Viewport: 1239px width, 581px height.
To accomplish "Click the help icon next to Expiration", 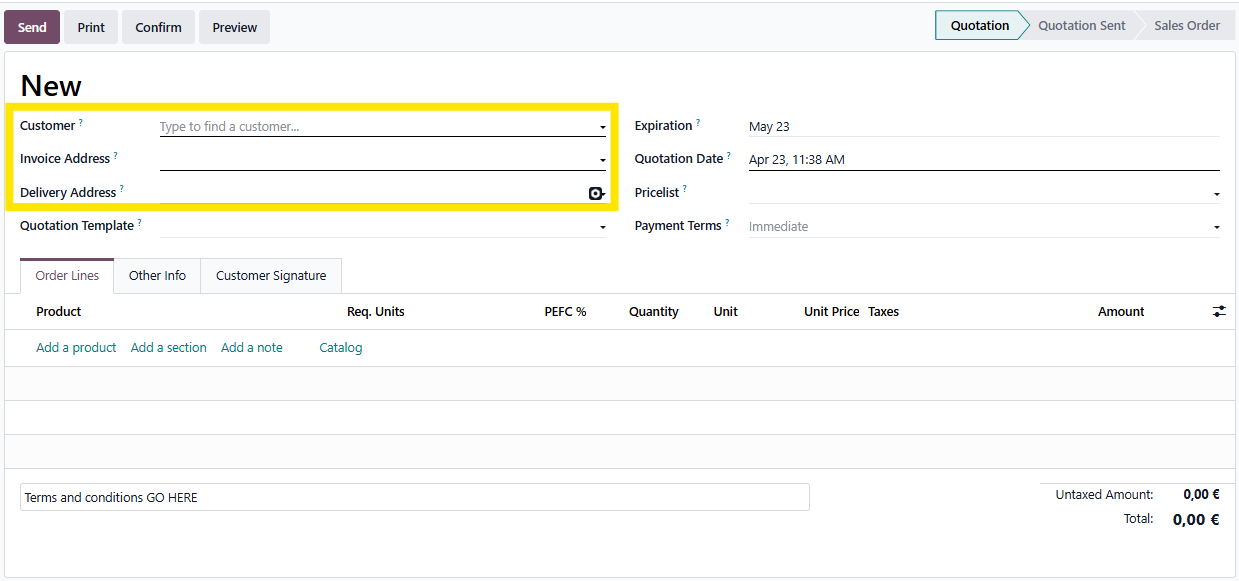I will 698,122.
